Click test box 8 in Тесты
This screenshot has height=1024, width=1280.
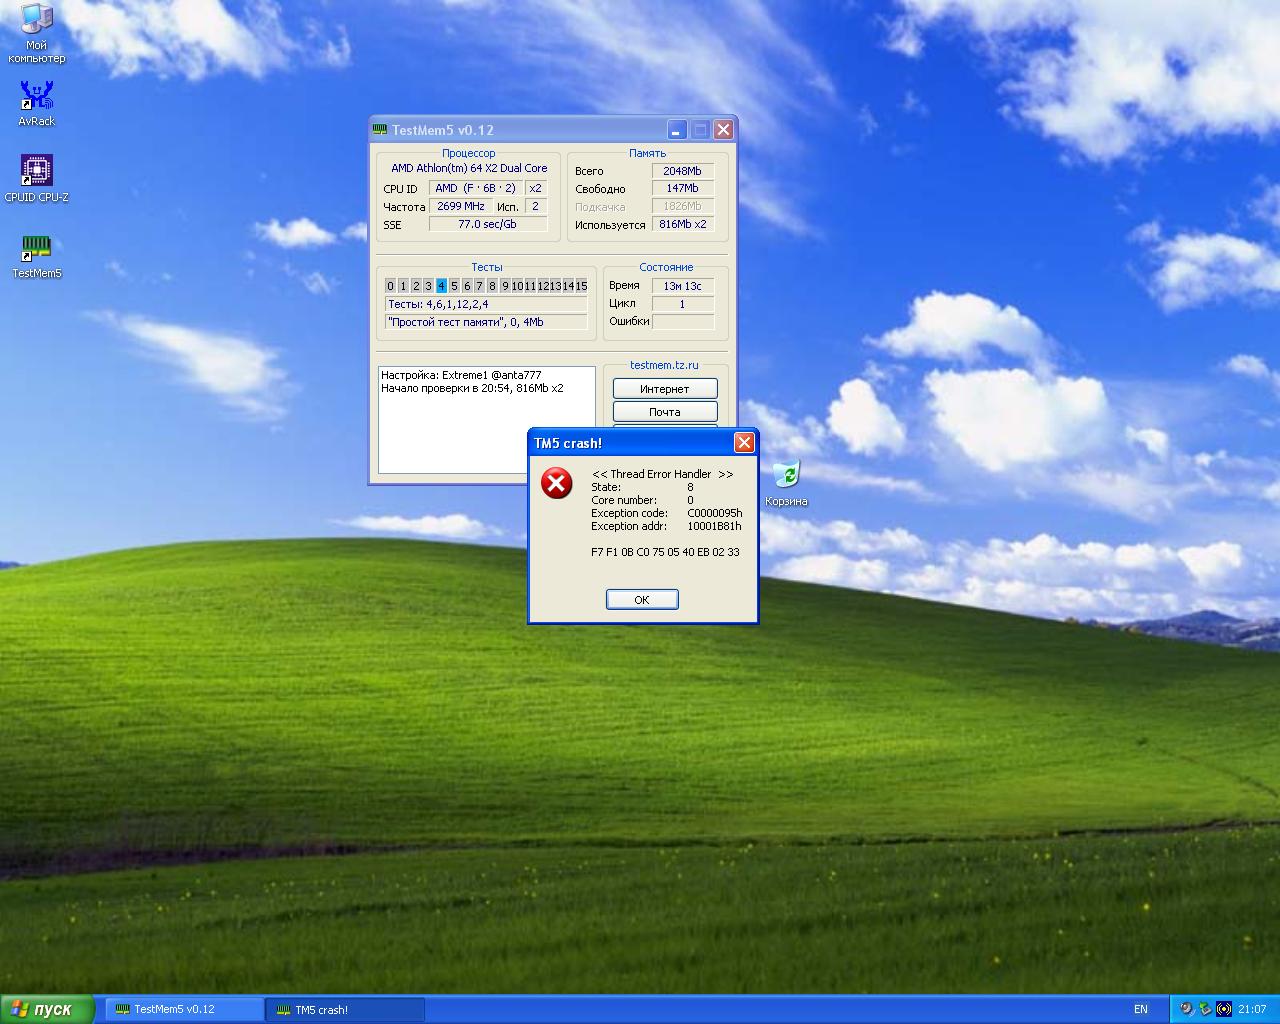point(492,286)
